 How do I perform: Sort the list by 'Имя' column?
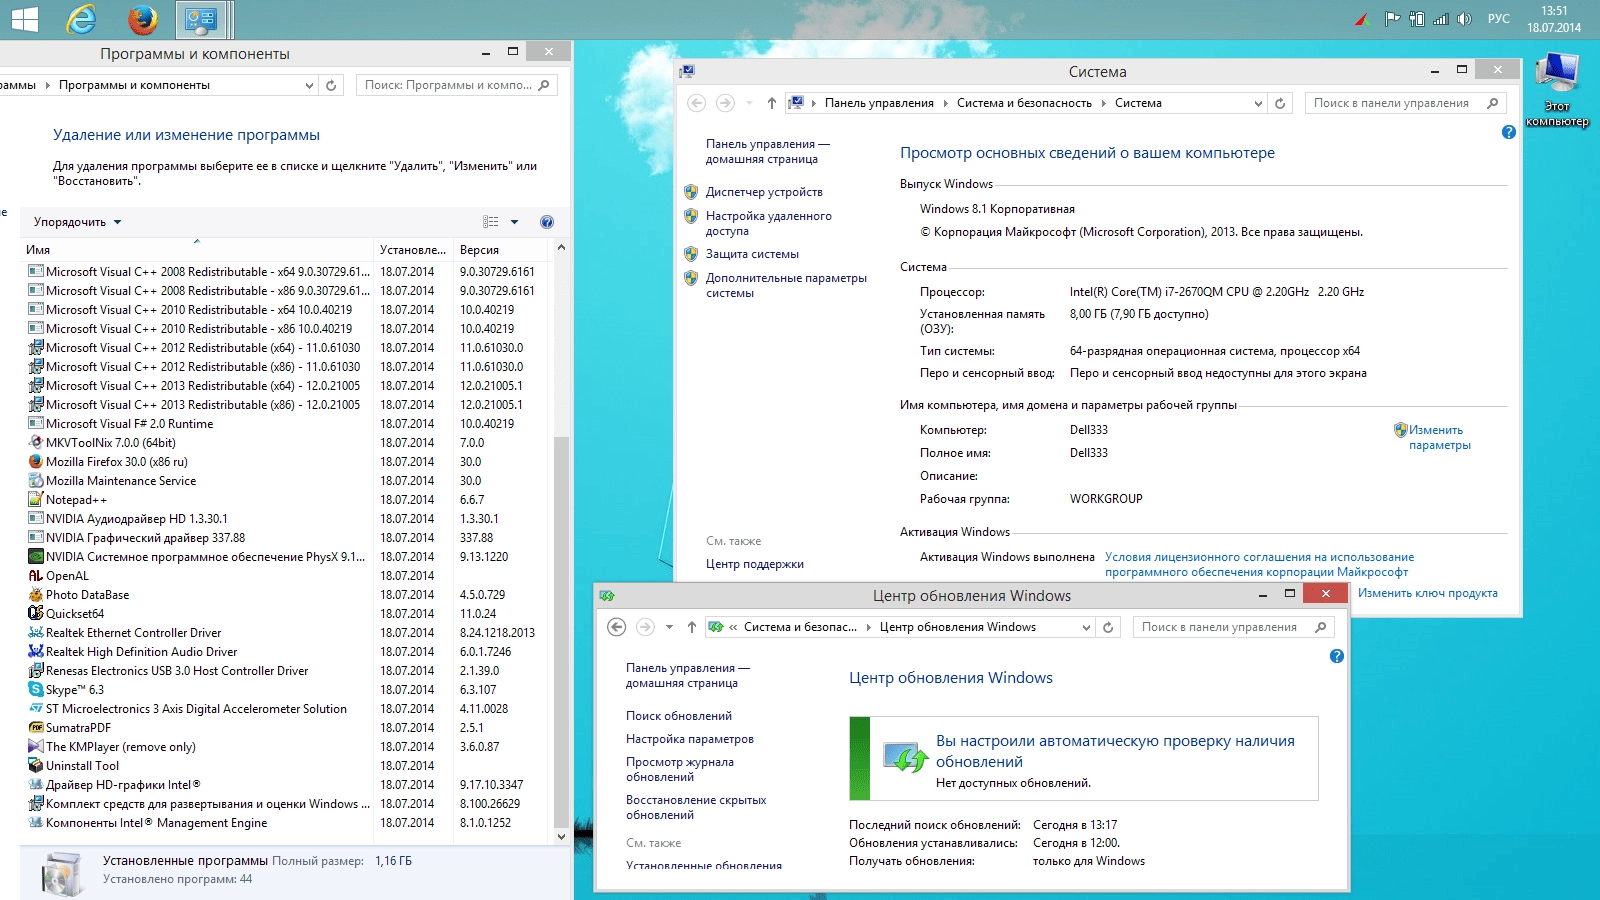(x=197, y=249)
